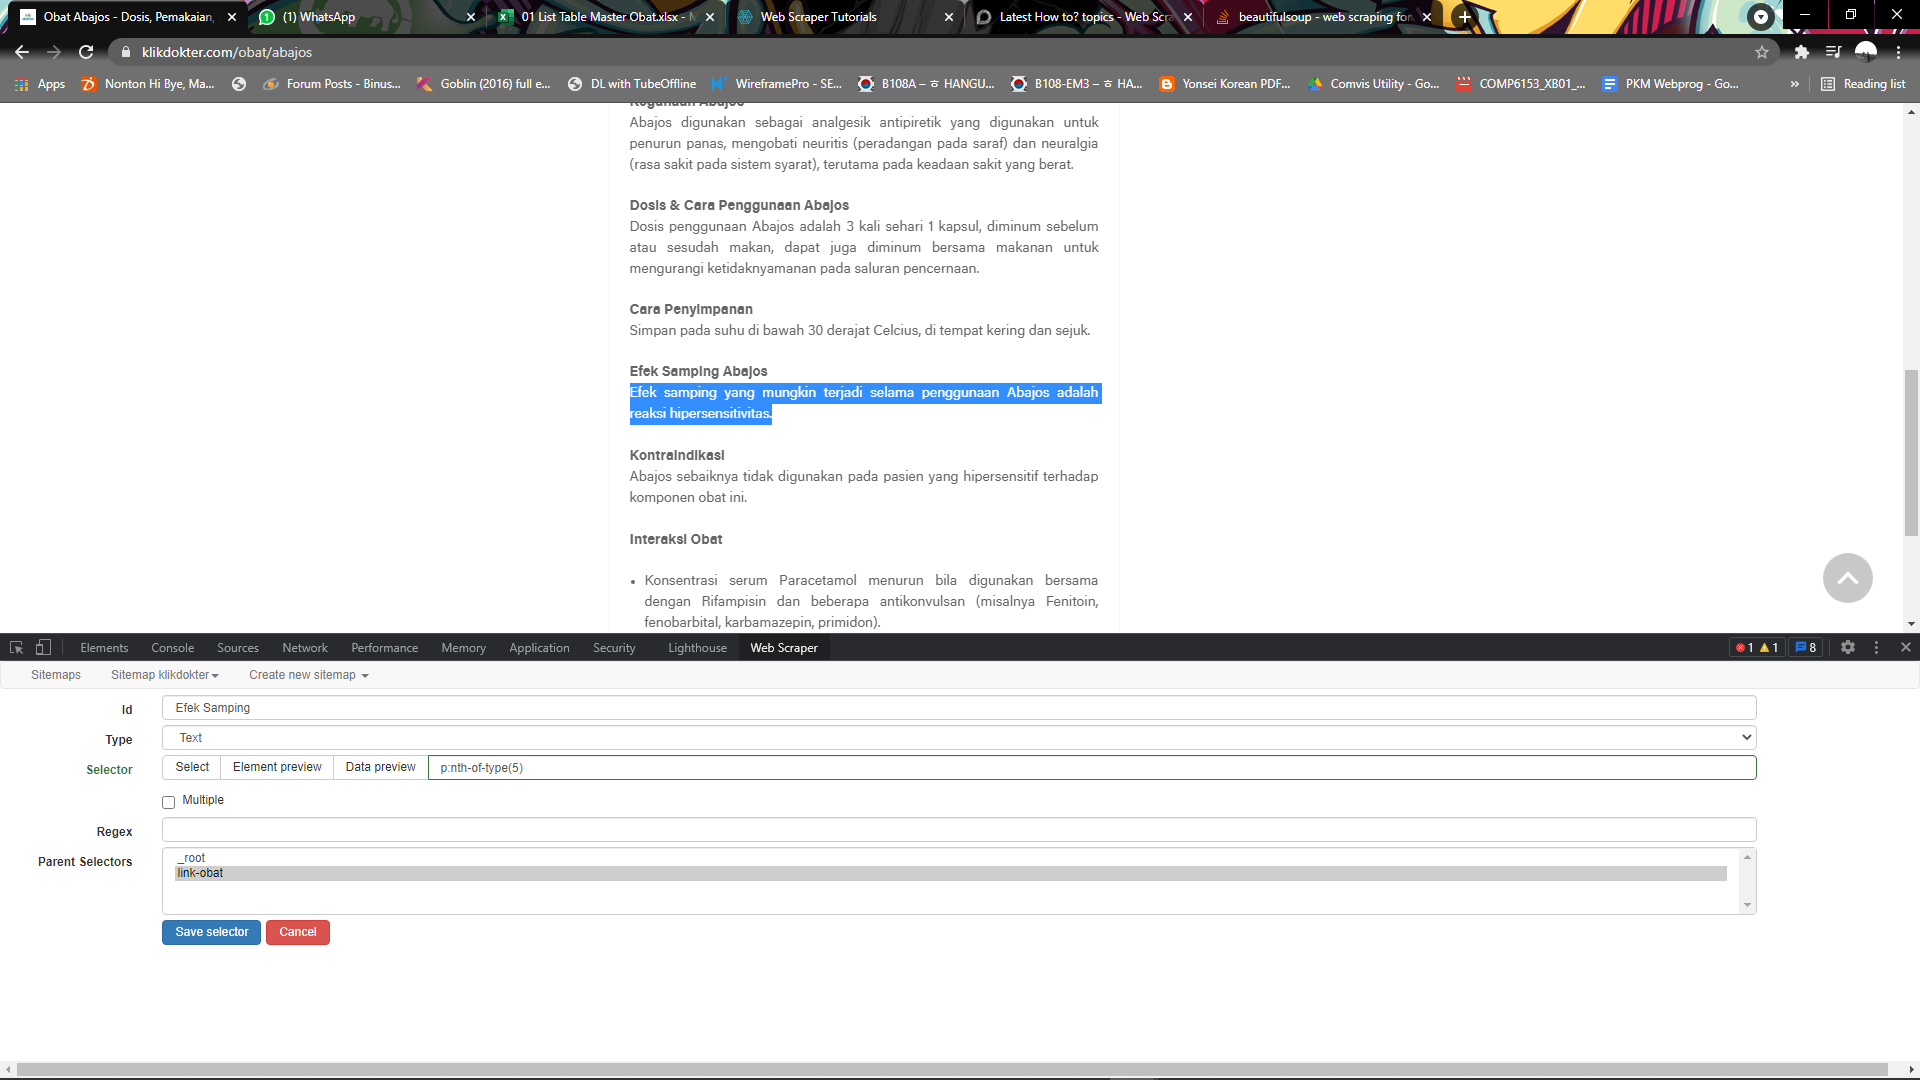Open the Network tab in DevTools

coord(304,648)
